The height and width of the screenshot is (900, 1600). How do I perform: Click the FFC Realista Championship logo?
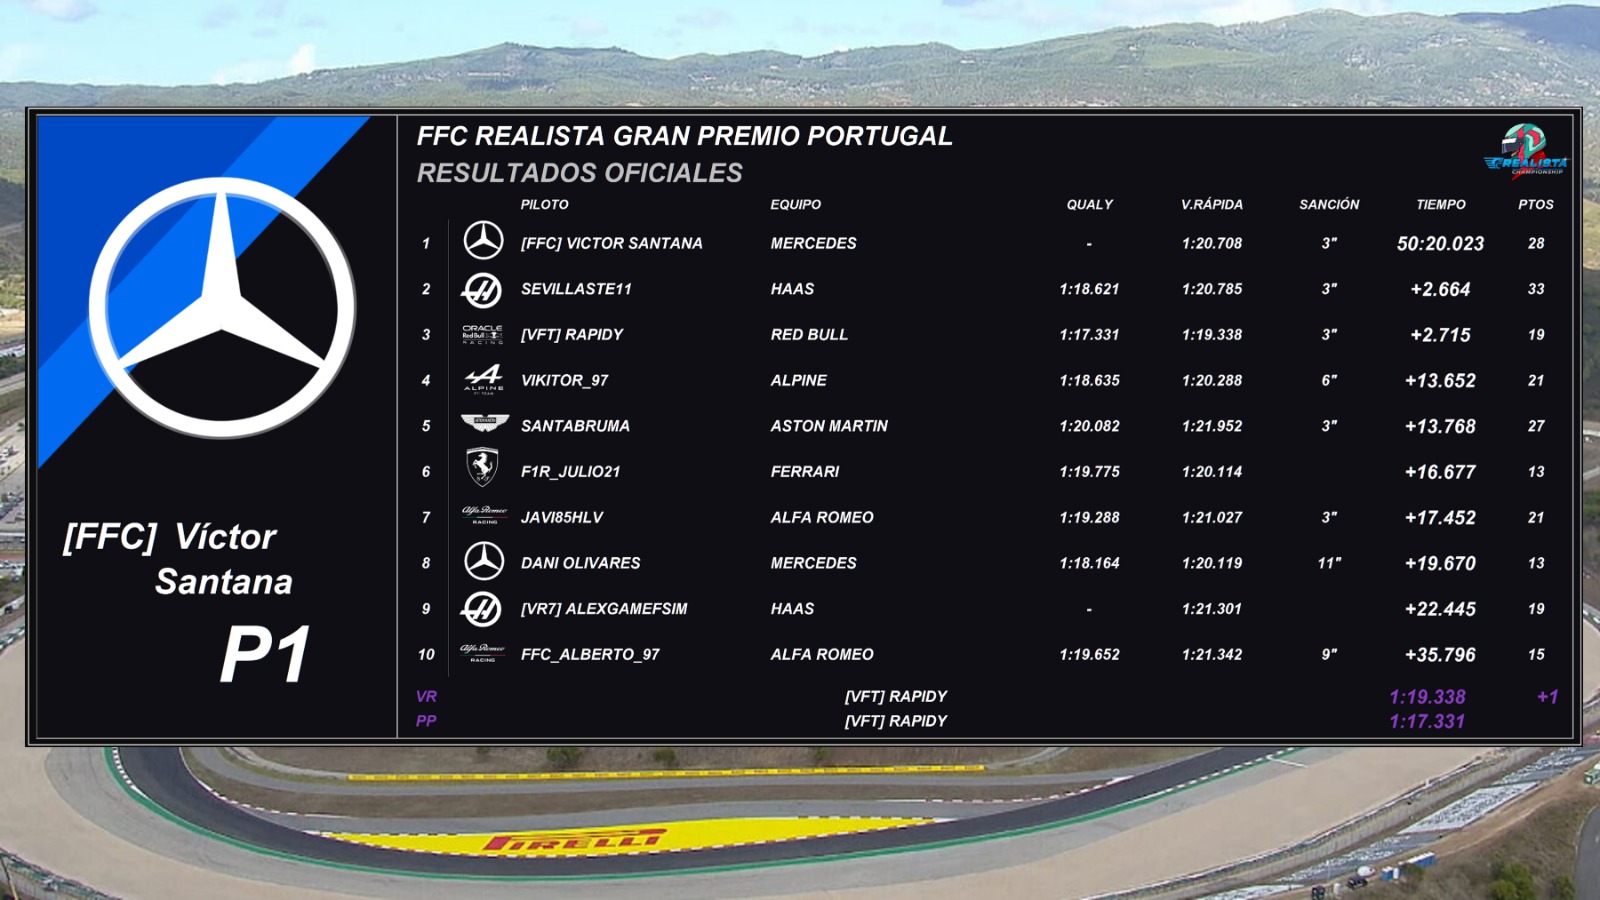tap(1526, 152)
